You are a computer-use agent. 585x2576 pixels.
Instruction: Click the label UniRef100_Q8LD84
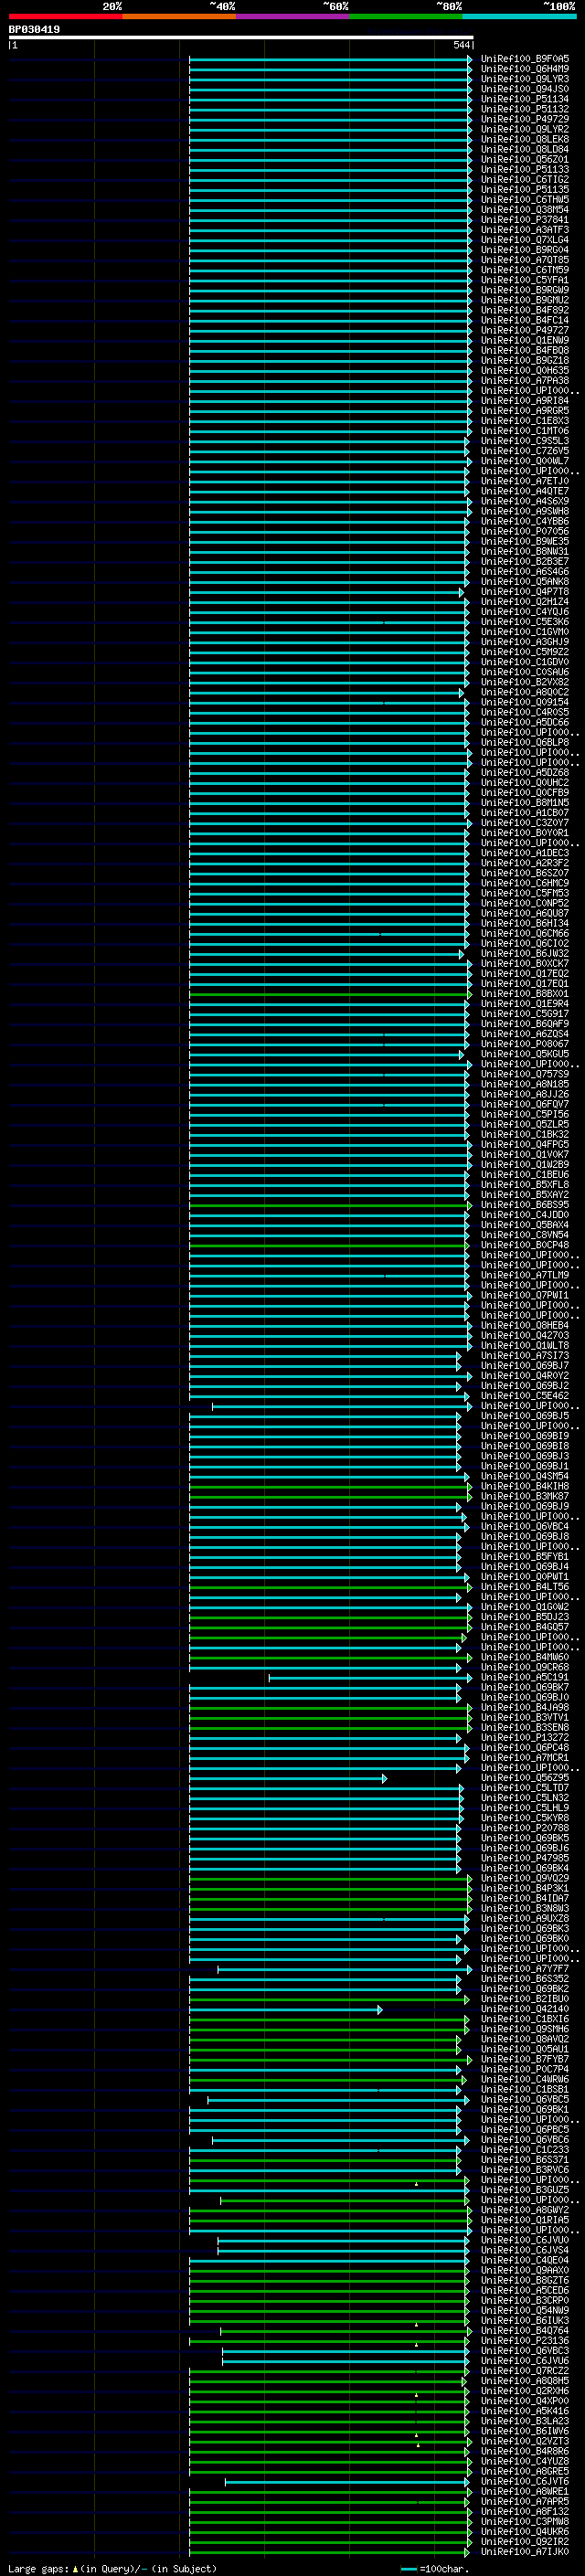(x=525, y=149)
